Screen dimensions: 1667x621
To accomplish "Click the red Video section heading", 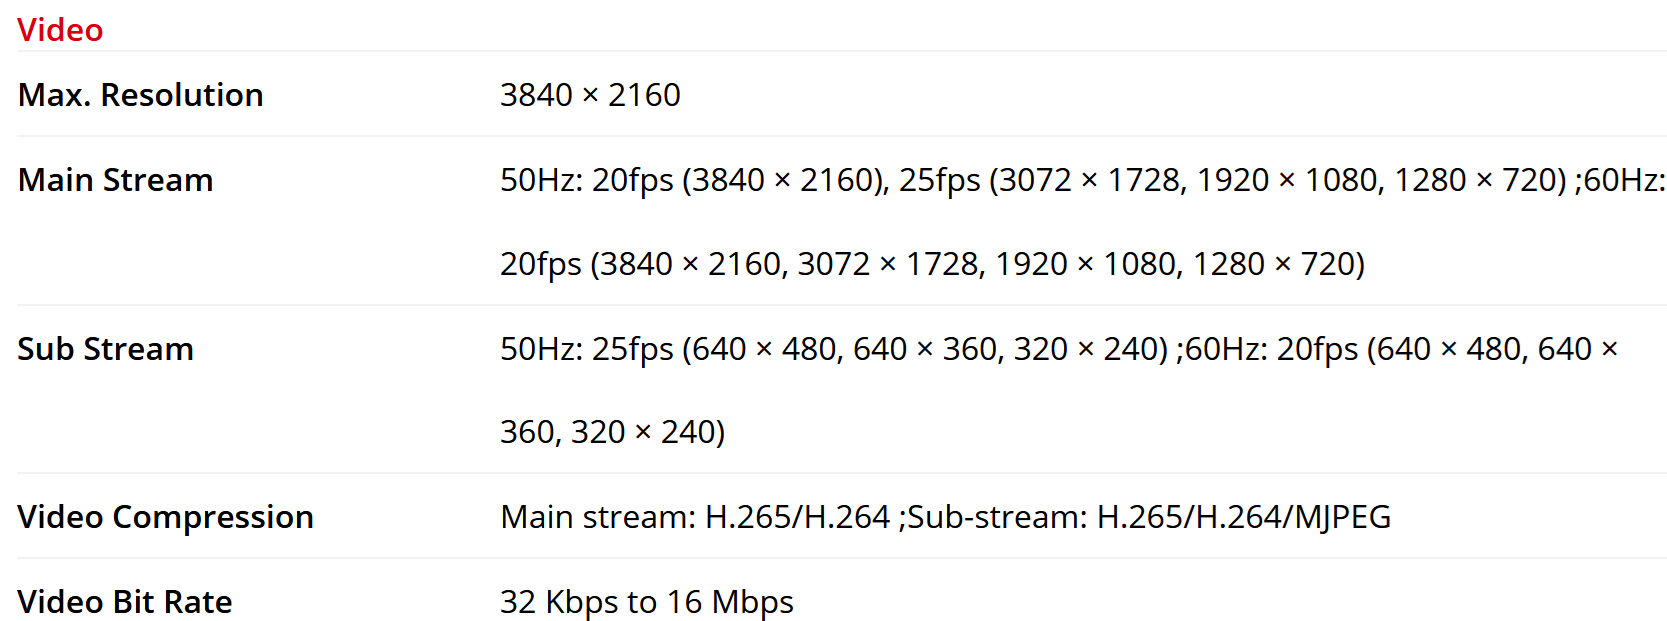I will click(x=60, y=30).
